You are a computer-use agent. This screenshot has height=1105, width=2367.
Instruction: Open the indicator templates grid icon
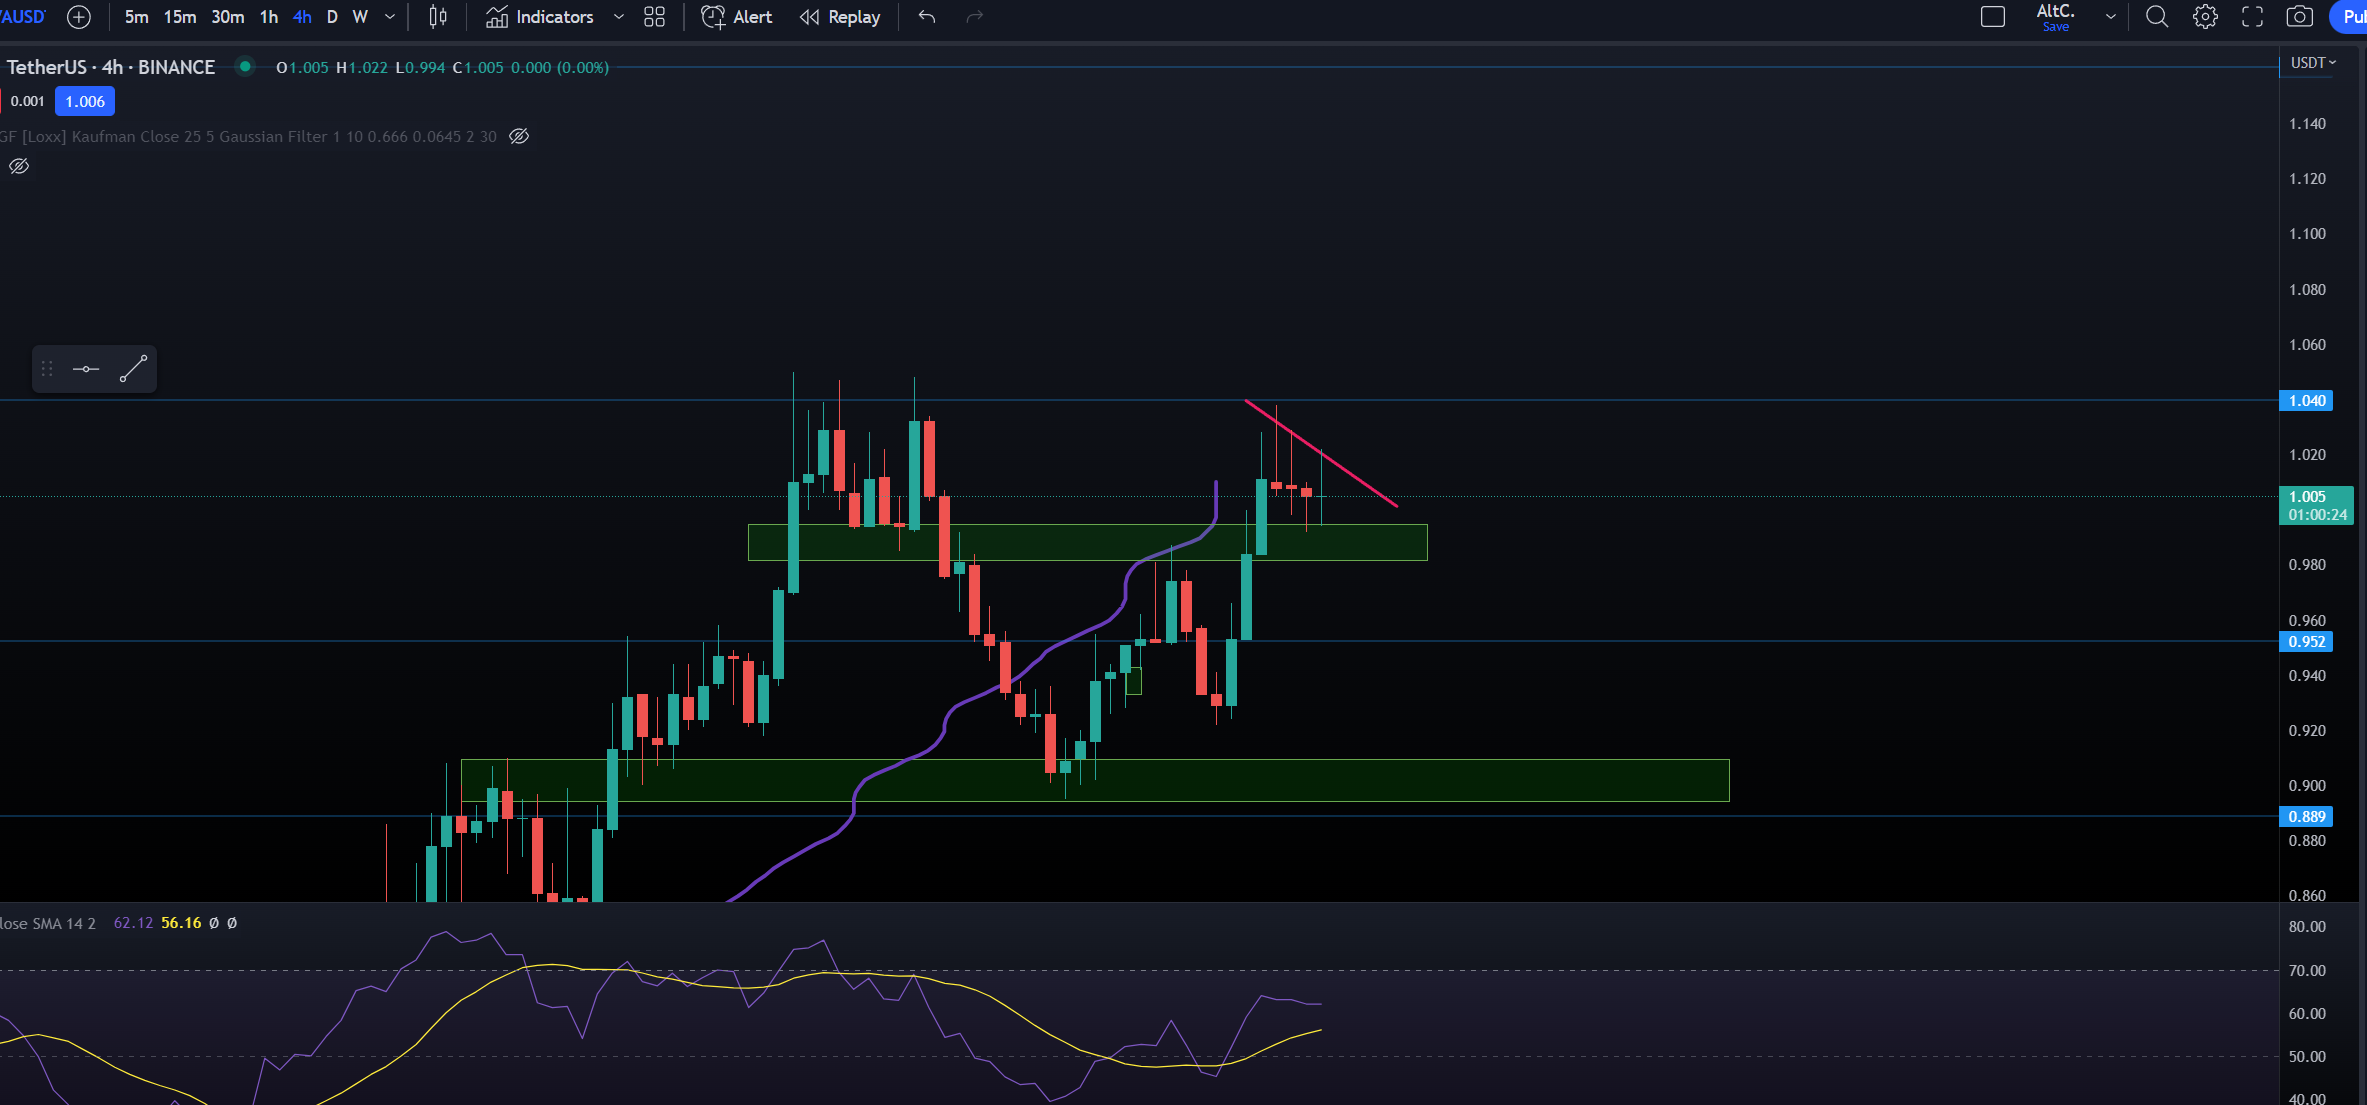(x=655, y=17)
